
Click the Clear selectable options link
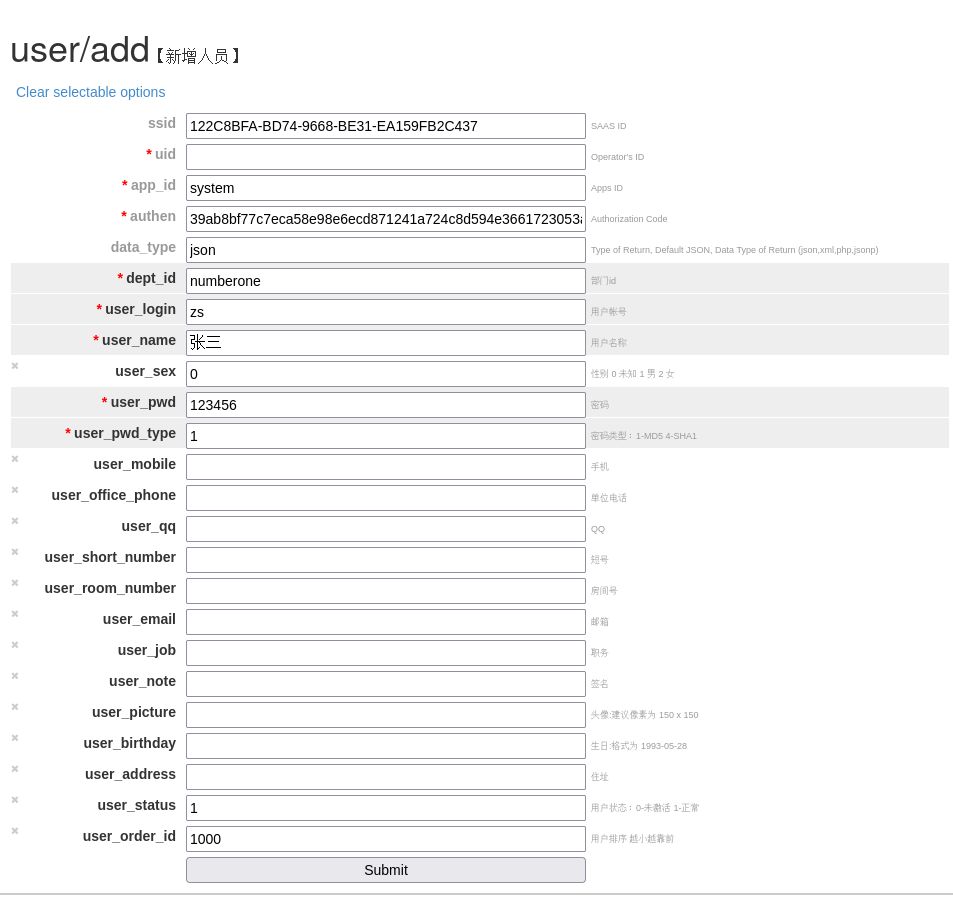pos(90,92)
